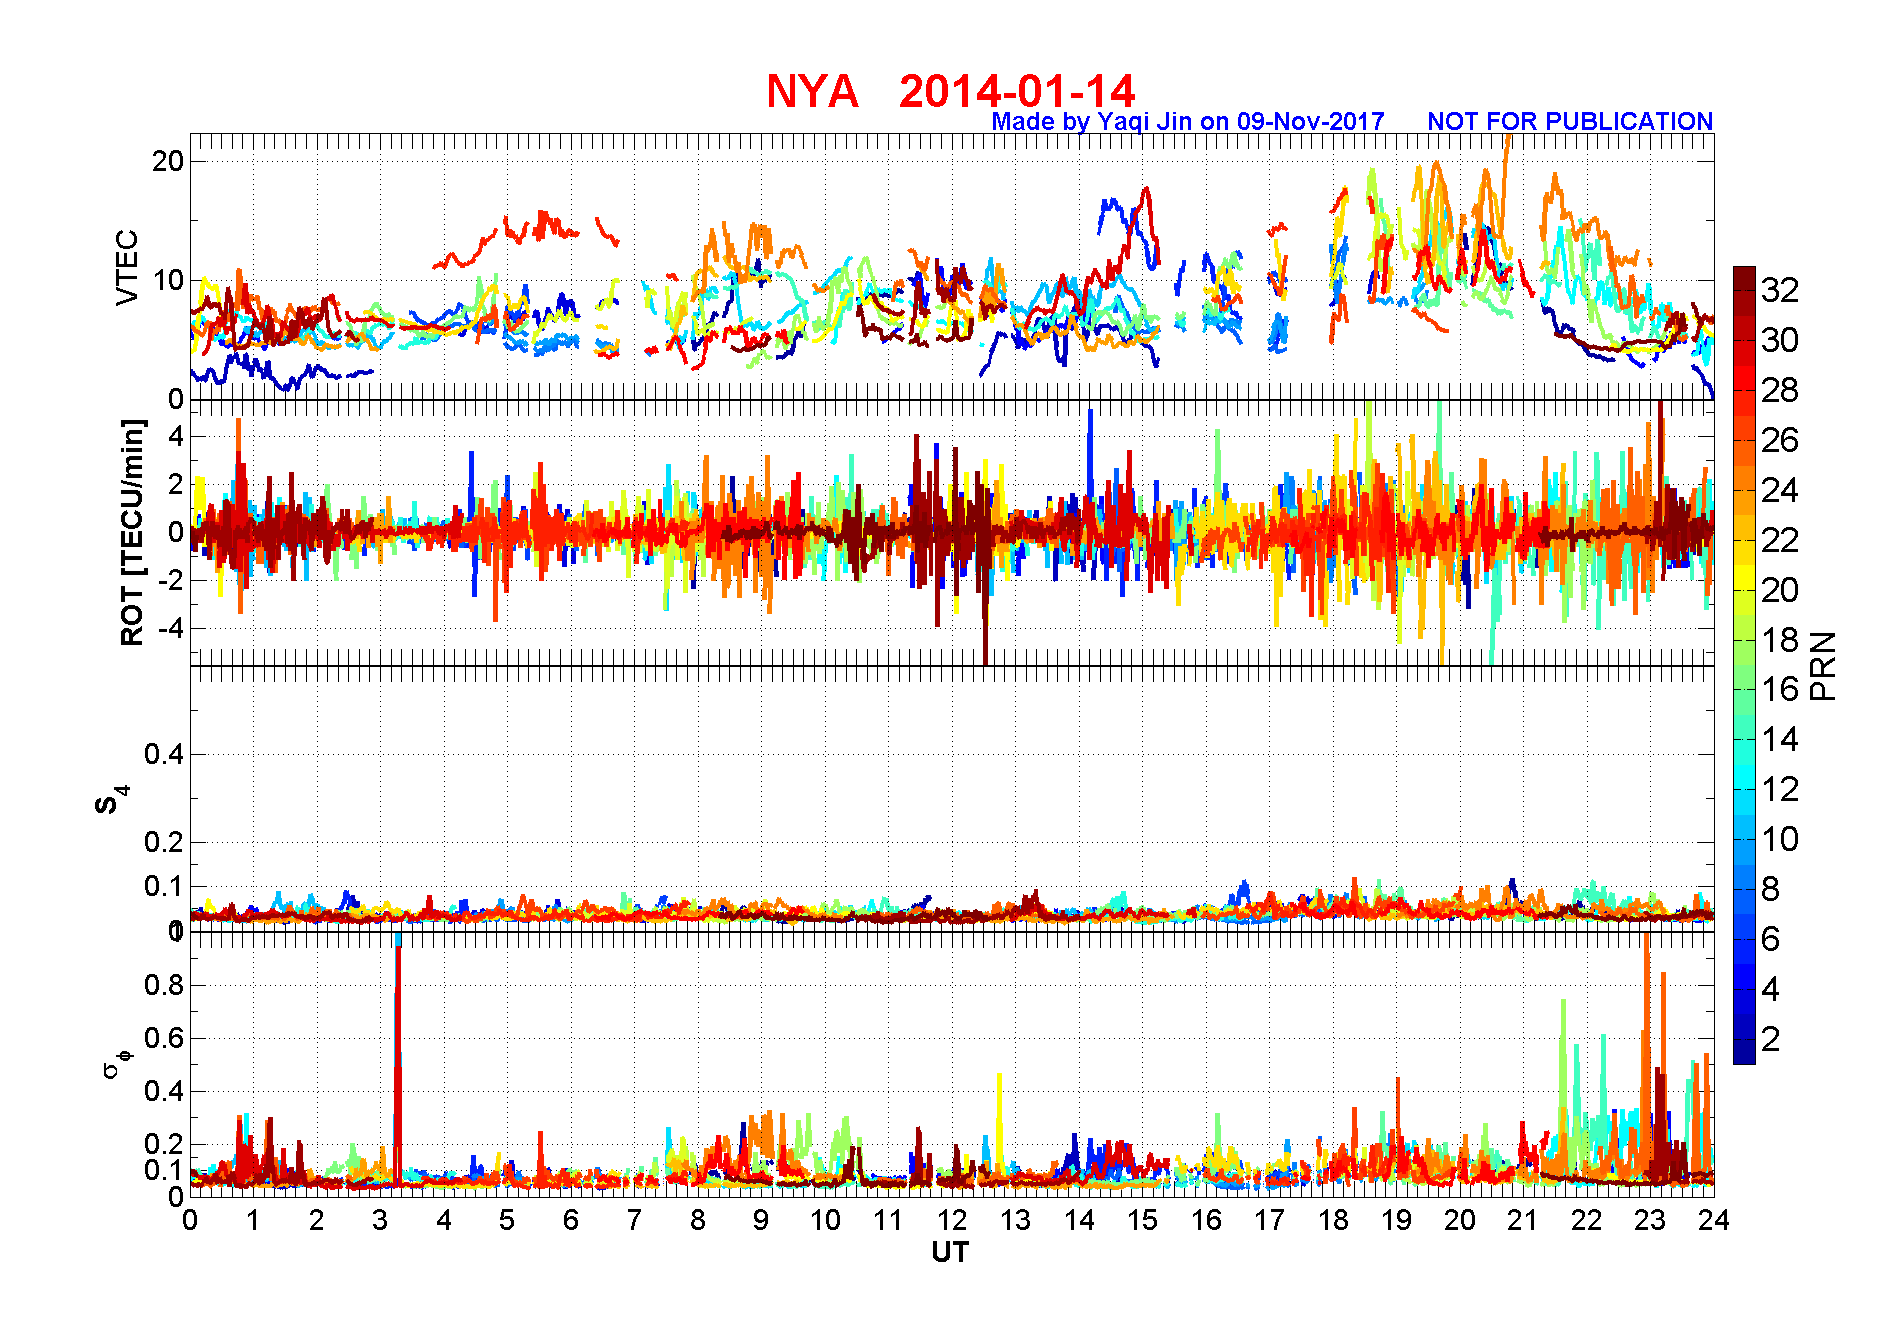Click σφ axis tick label 0.8
Screen dimensions: 1904x1330
pyautogui.click(x=164, y=985)
